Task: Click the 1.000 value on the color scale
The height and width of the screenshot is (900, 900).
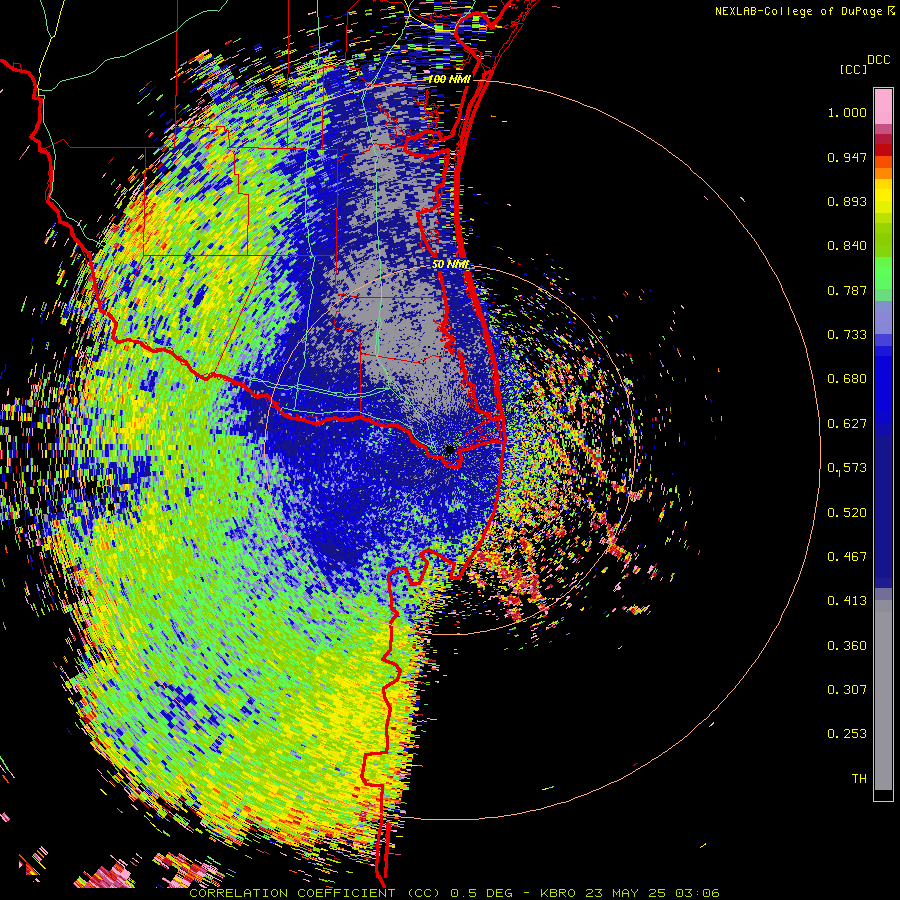Action: point(847,112)
